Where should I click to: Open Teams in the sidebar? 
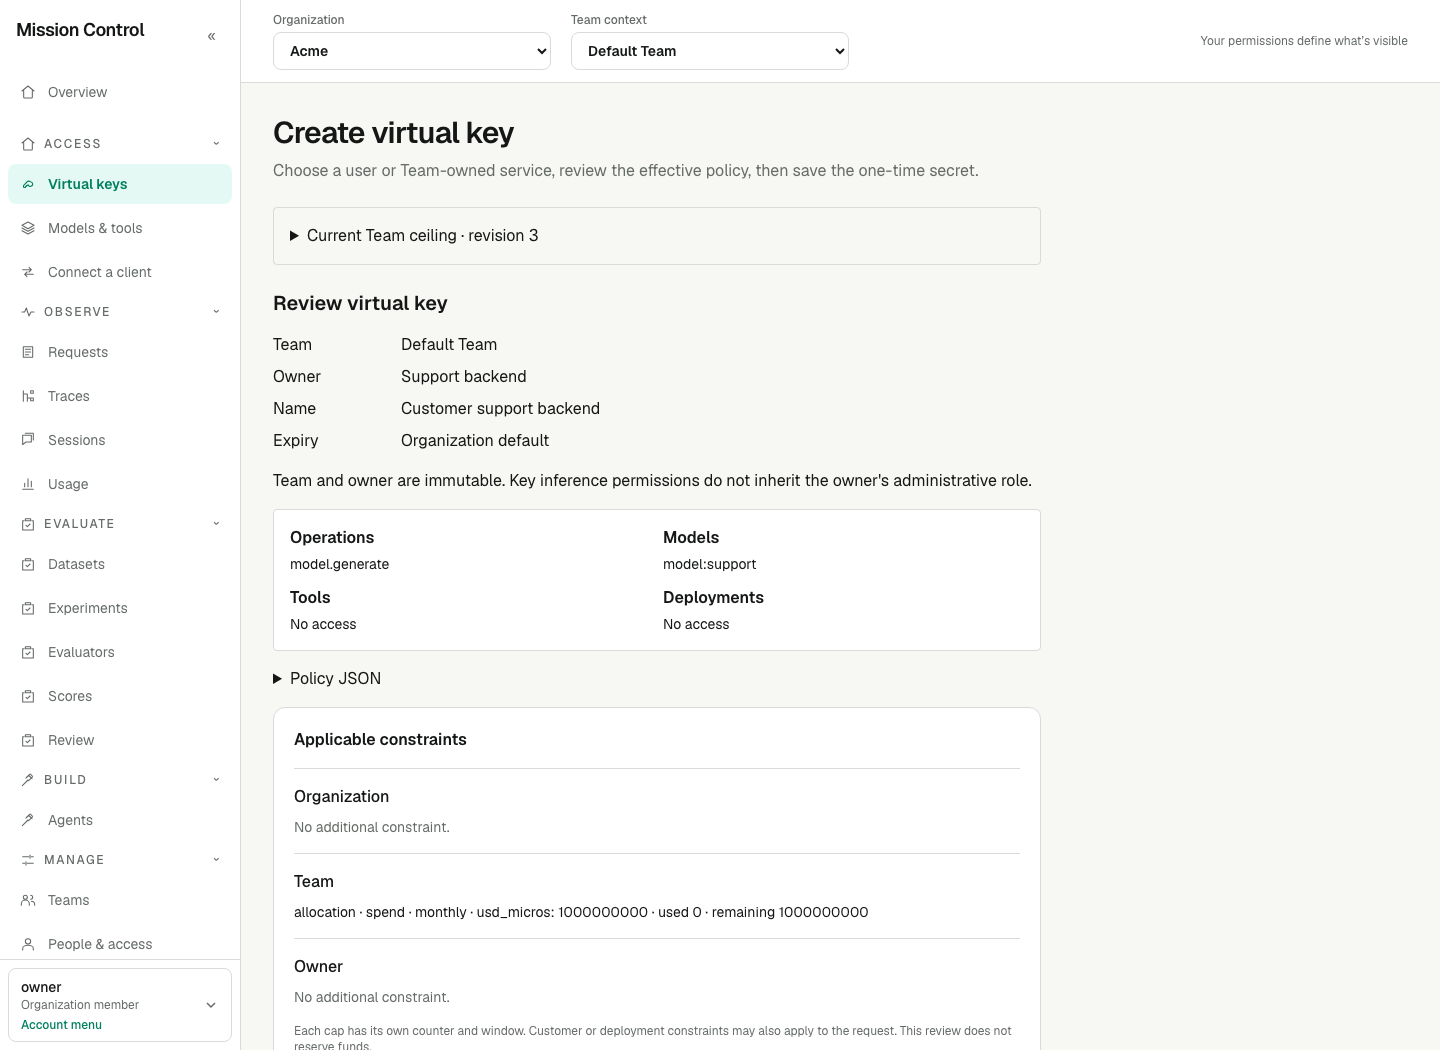click(x=120, y=900)
